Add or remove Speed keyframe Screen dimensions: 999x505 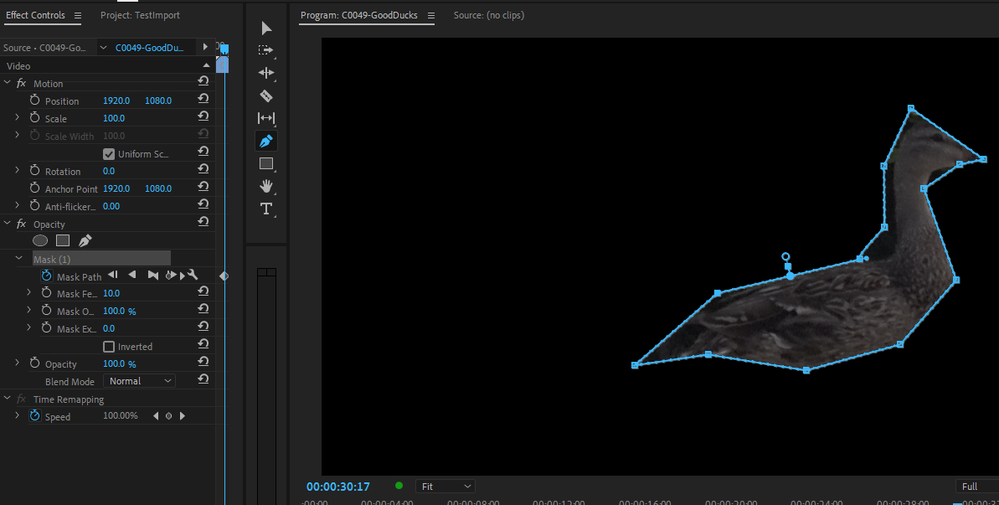pyautogui.click(x=169, y=416)
